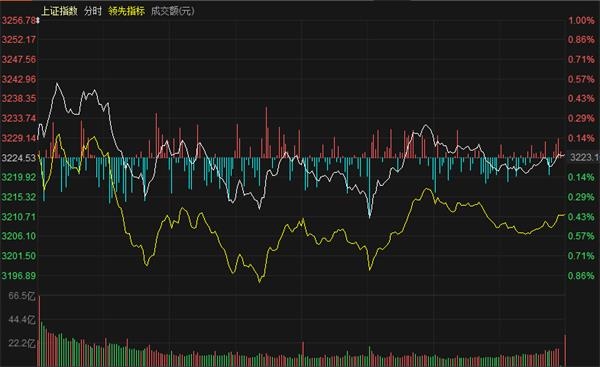This screenshot has height=367, width=600.
Task: Click the 22.2亿 volume axis label
Action: 21,343
